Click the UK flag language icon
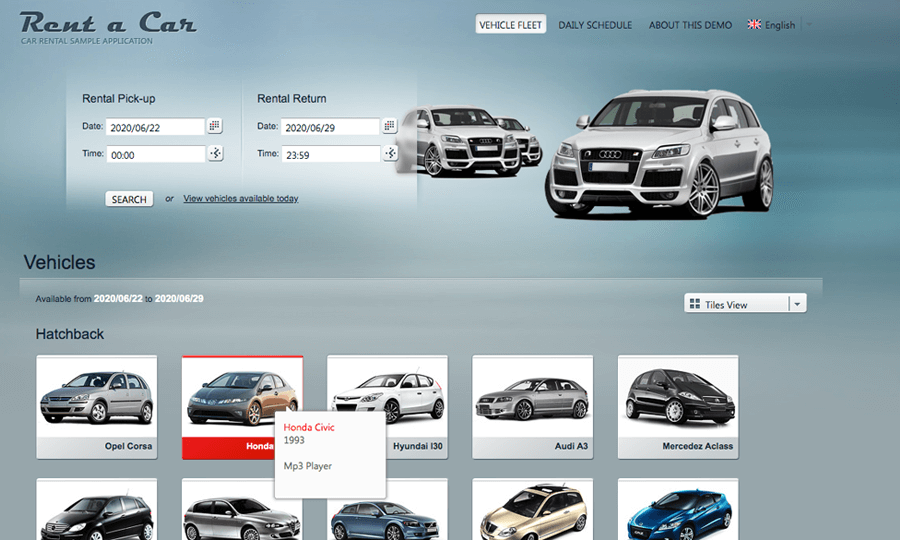The image size is (900, 540). (754, 25)
